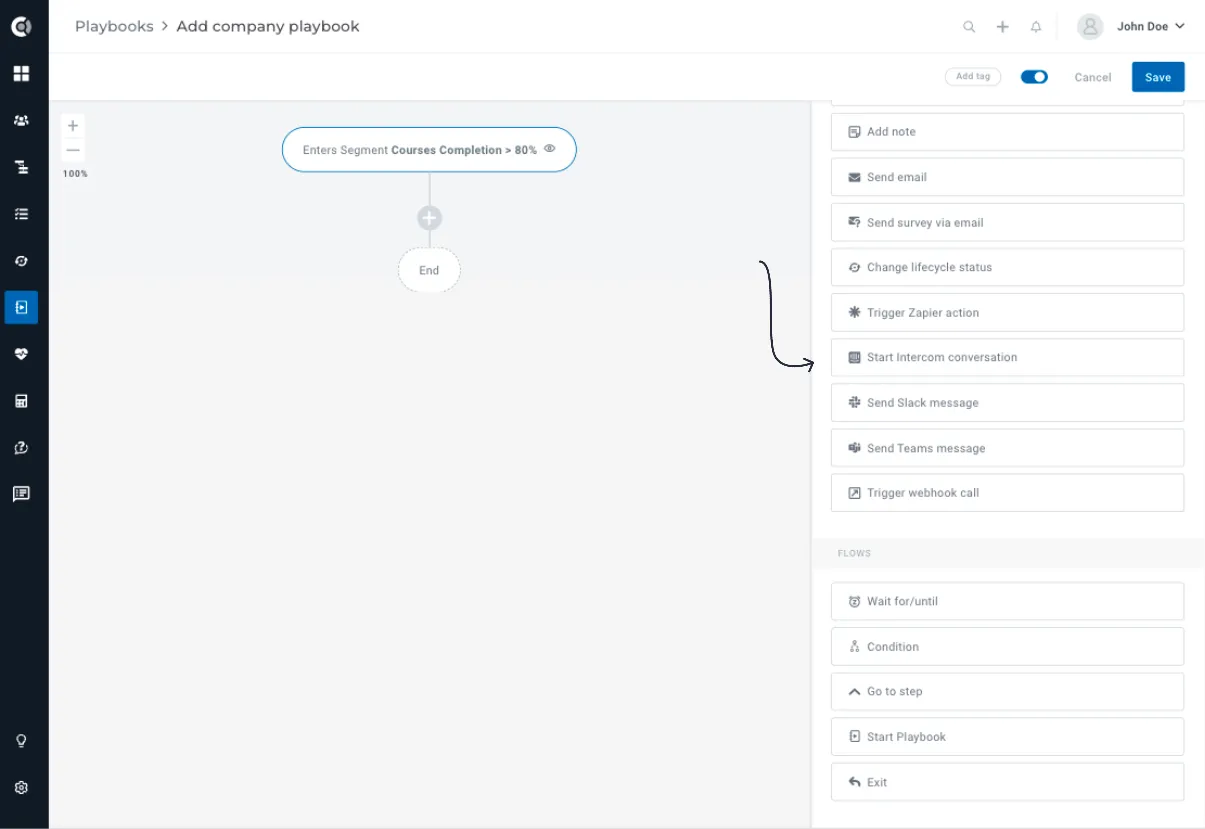Image resolution: width=1205 pixels, height=829 pixels.
Task: Choose Change lifecycle status action
Action: [x=1007, y=267]
